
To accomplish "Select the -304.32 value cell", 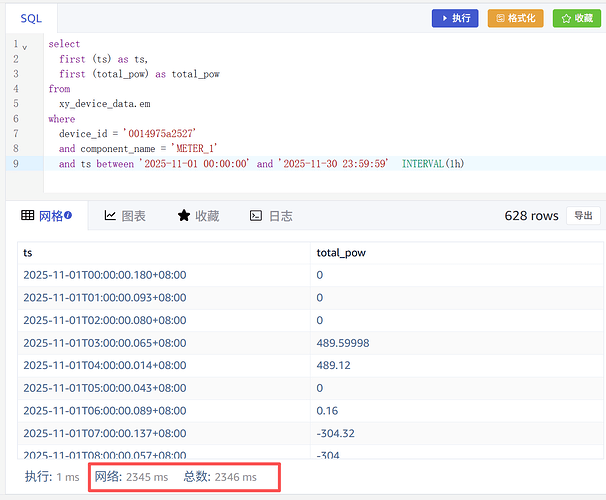I will (336, 433).
